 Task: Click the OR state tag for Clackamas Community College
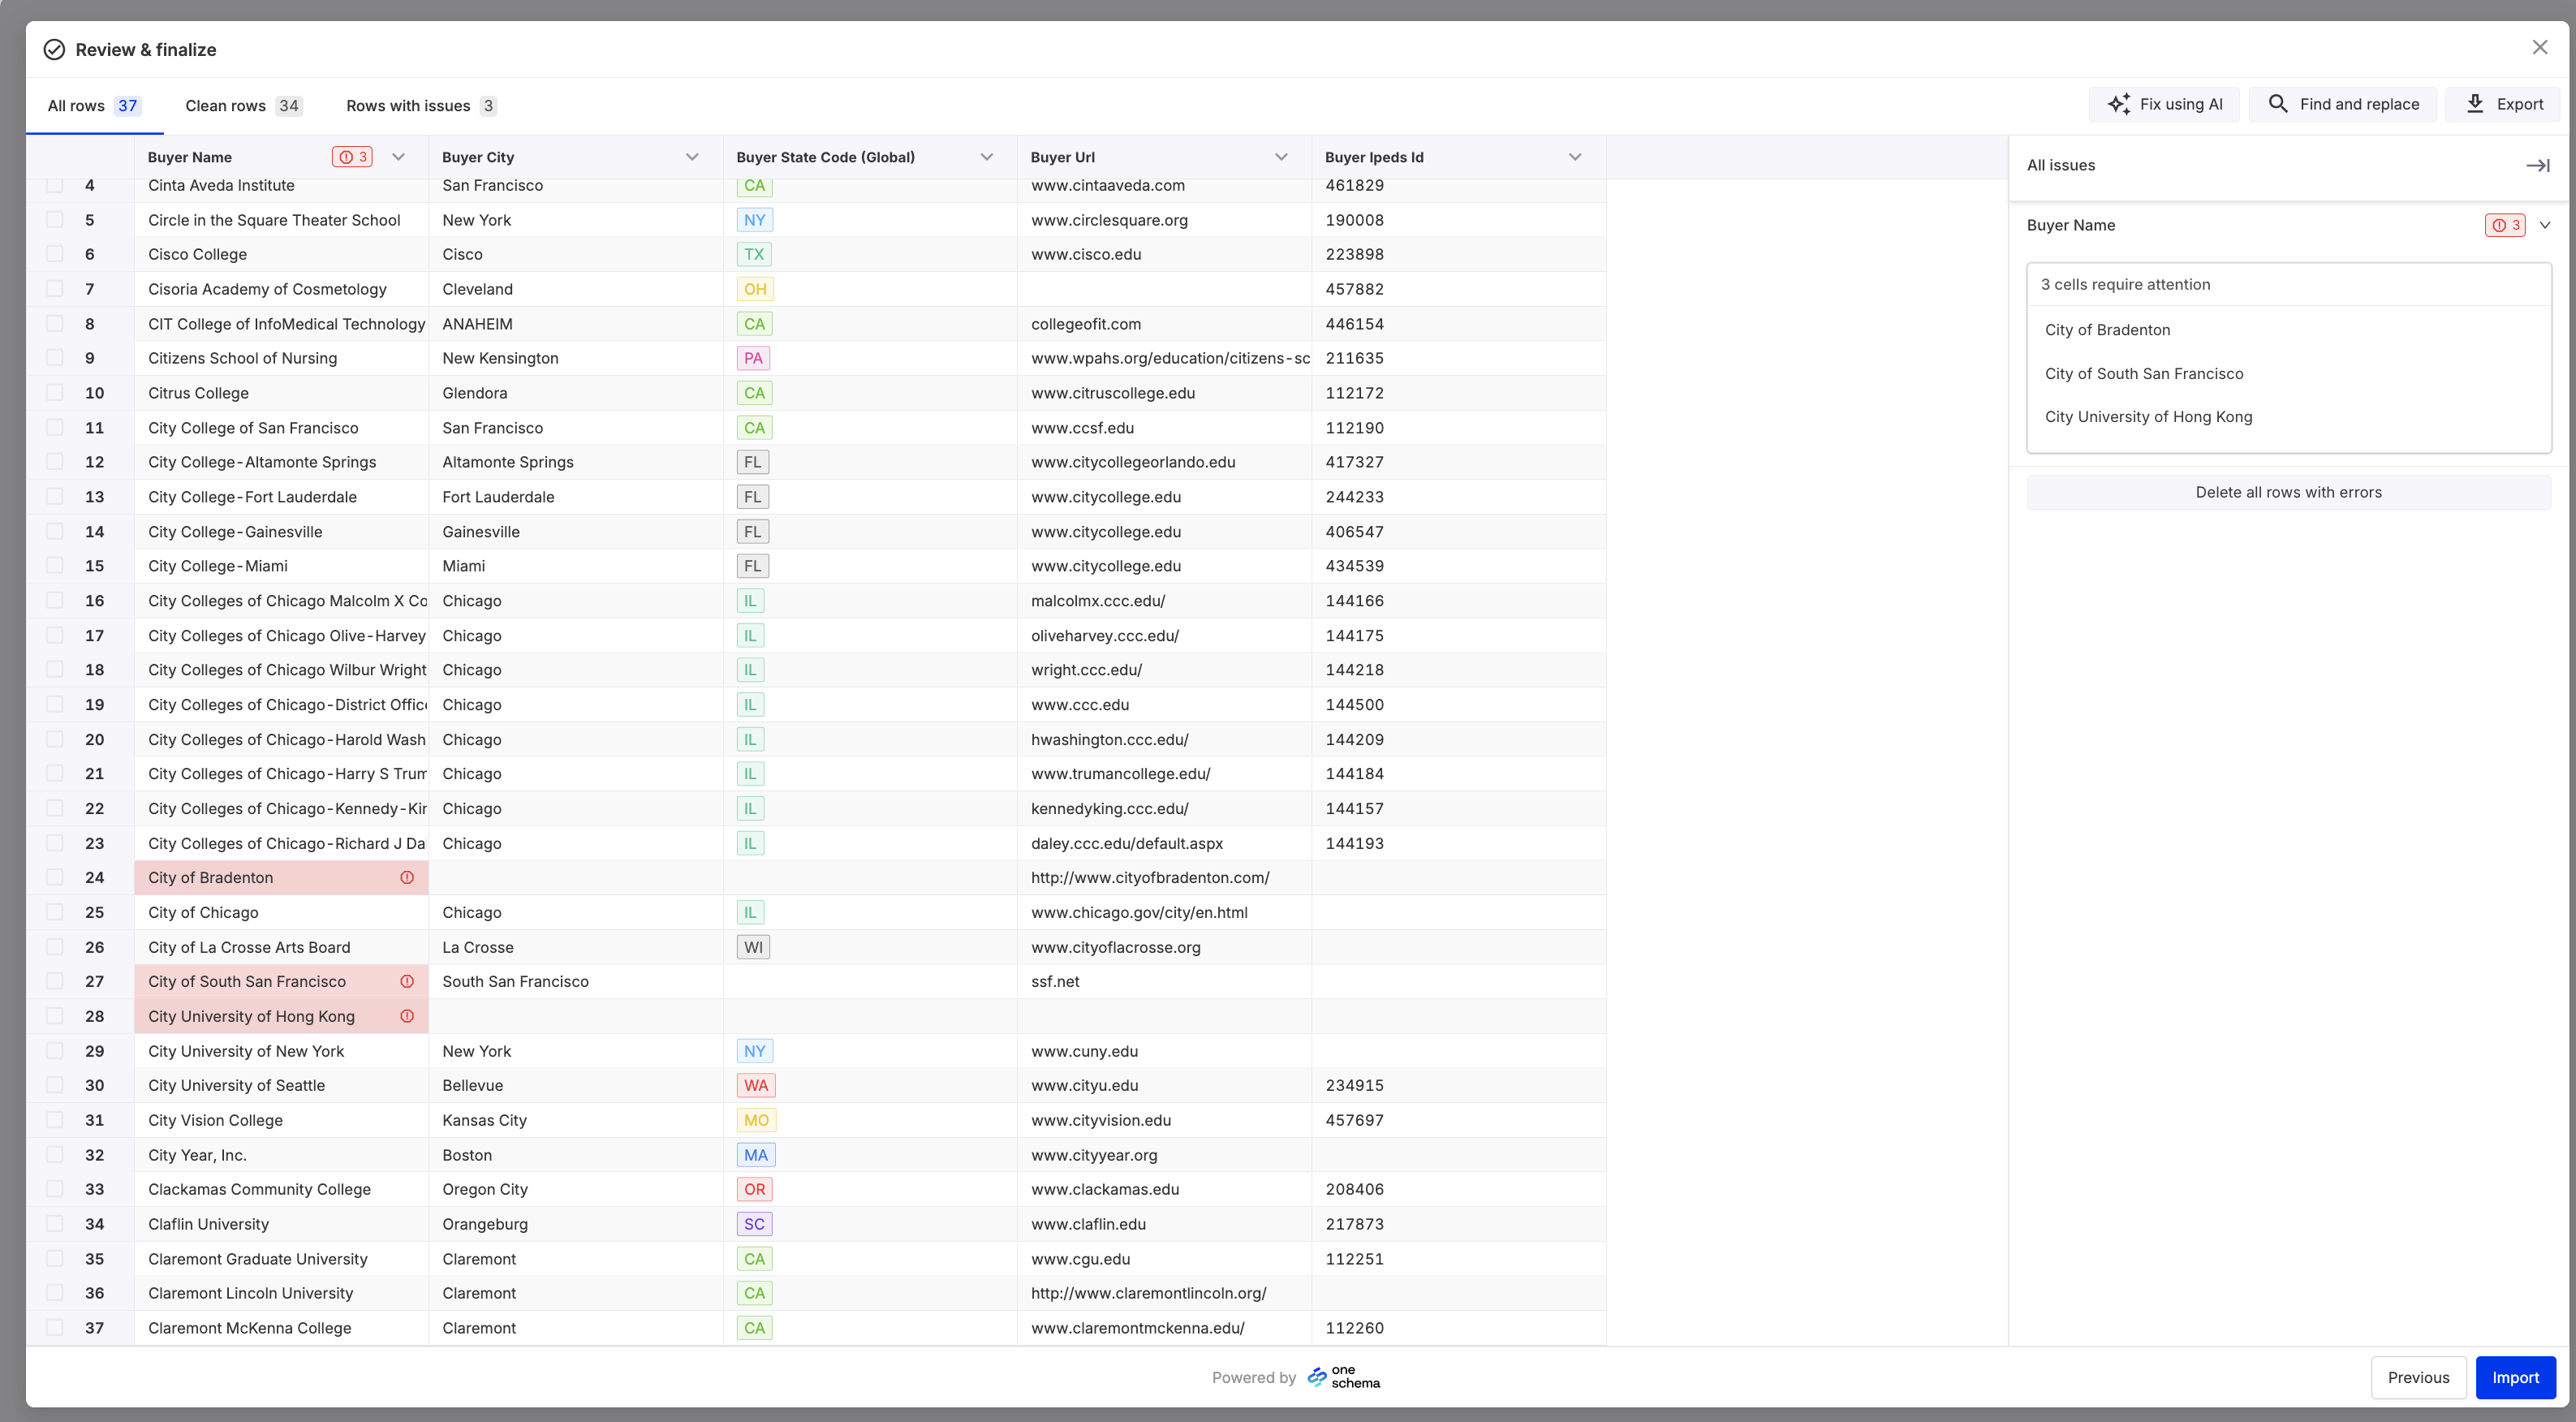(755, 1189)
